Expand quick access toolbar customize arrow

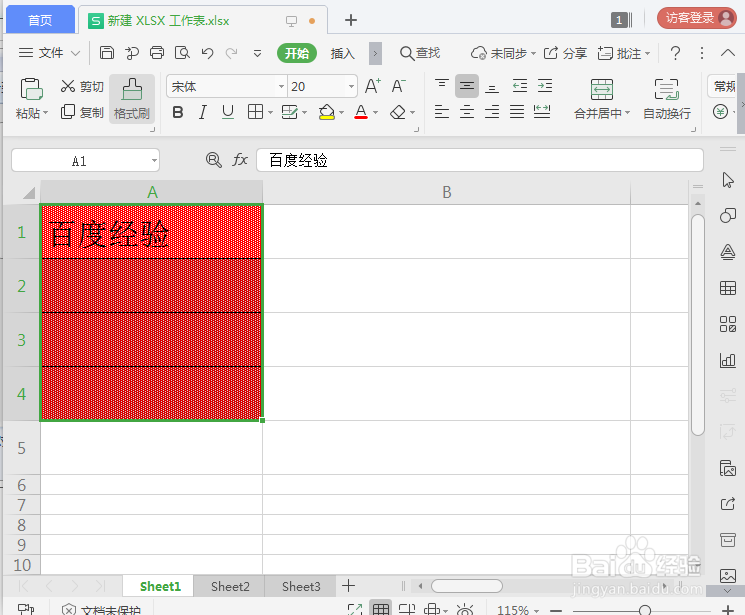(x=257, y=53)
